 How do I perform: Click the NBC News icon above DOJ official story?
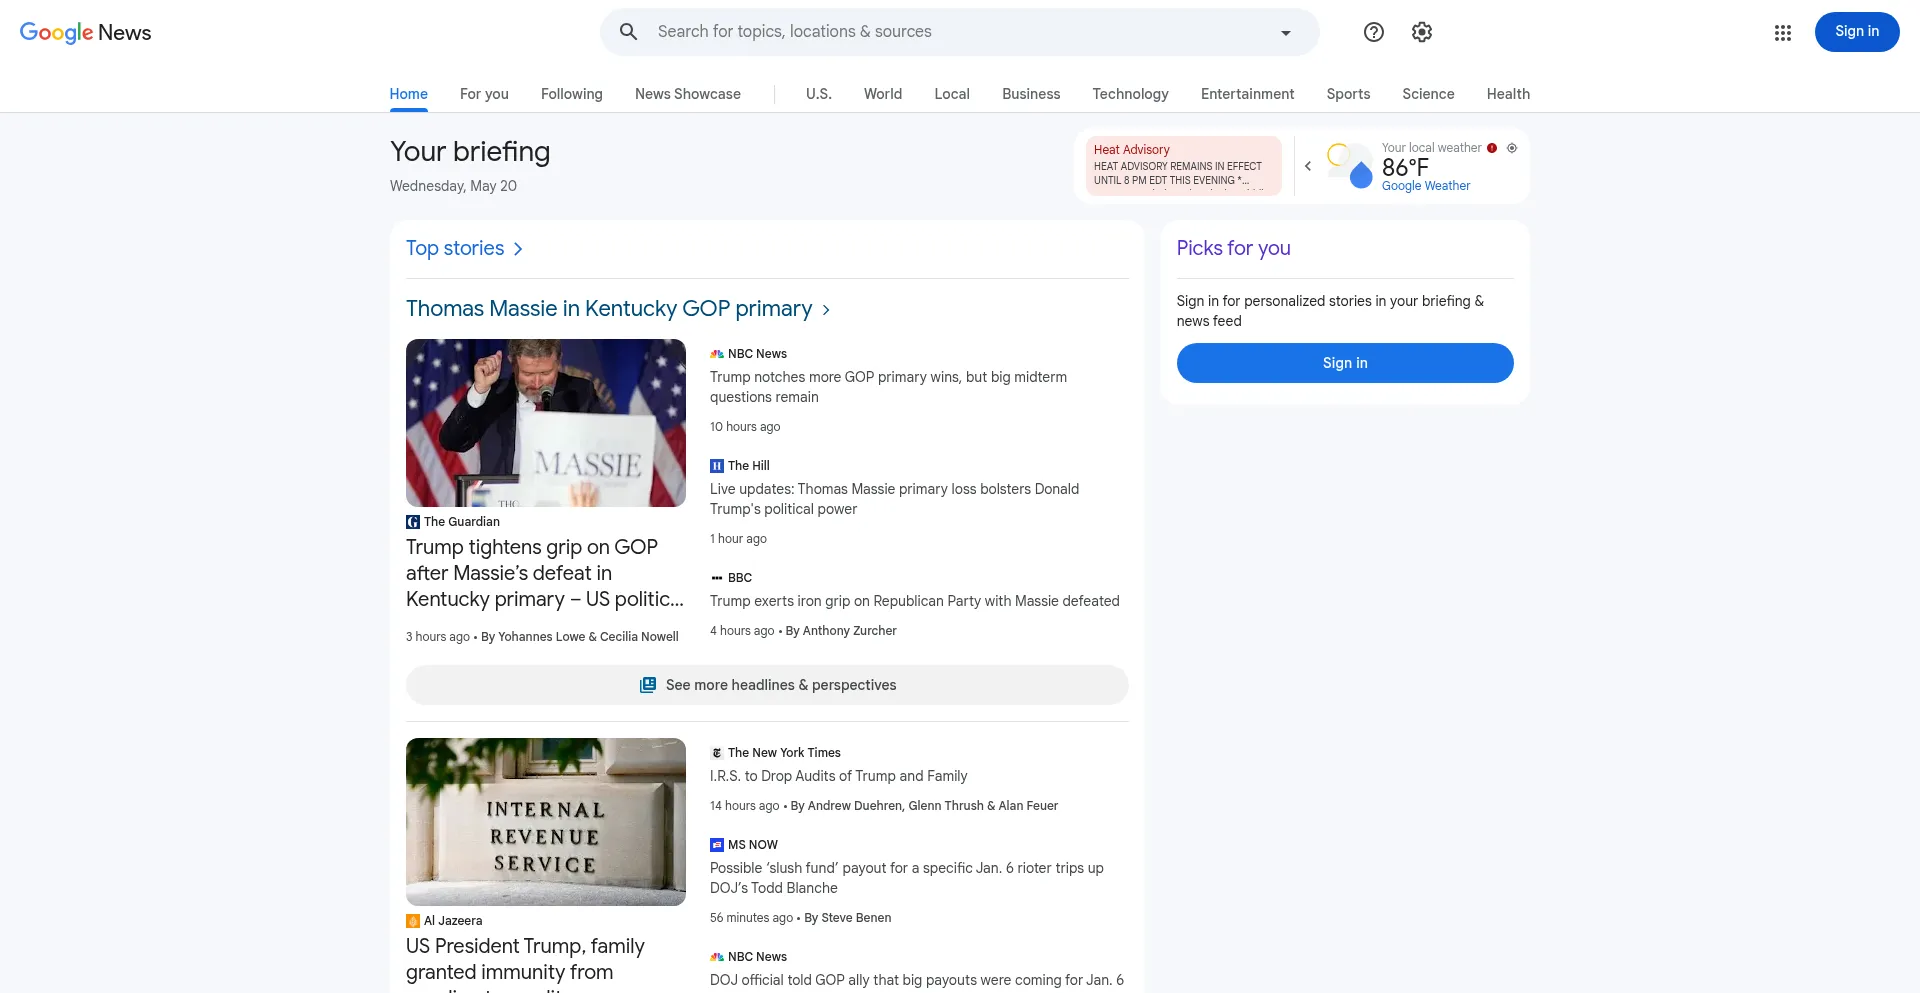[717, 957]
